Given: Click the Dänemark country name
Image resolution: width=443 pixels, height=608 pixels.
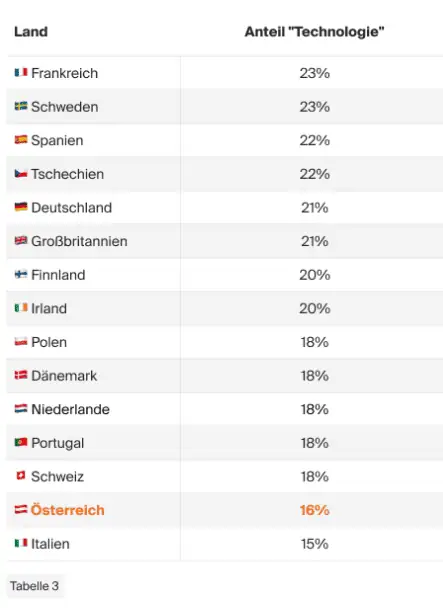Looking at the screenshot, I should (64, 375).
